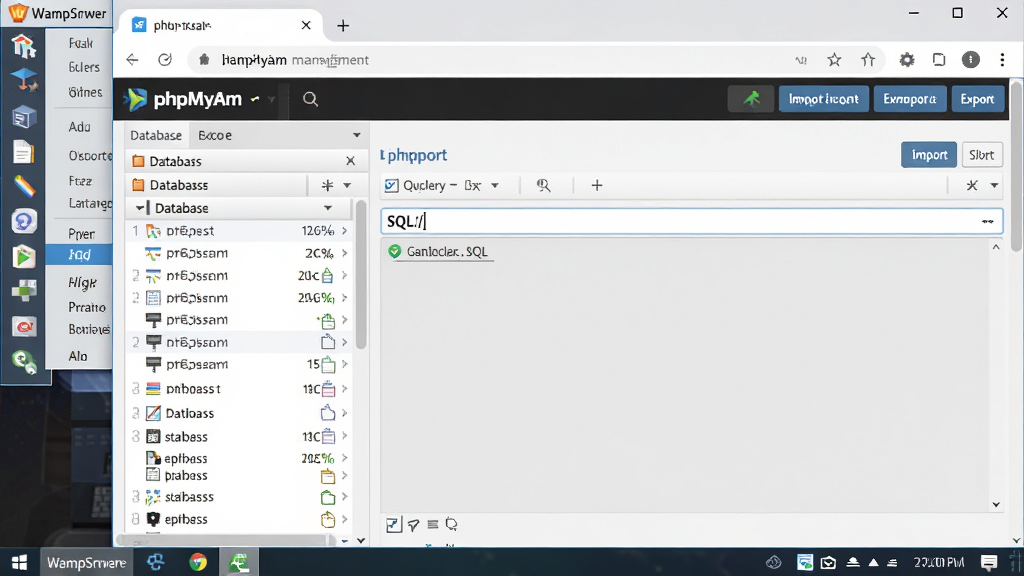Image resolution: width=1024 pixels, height=576 pixels.
Task: Click the edit checkbox icon below results
Action: (x=393, y=524)
